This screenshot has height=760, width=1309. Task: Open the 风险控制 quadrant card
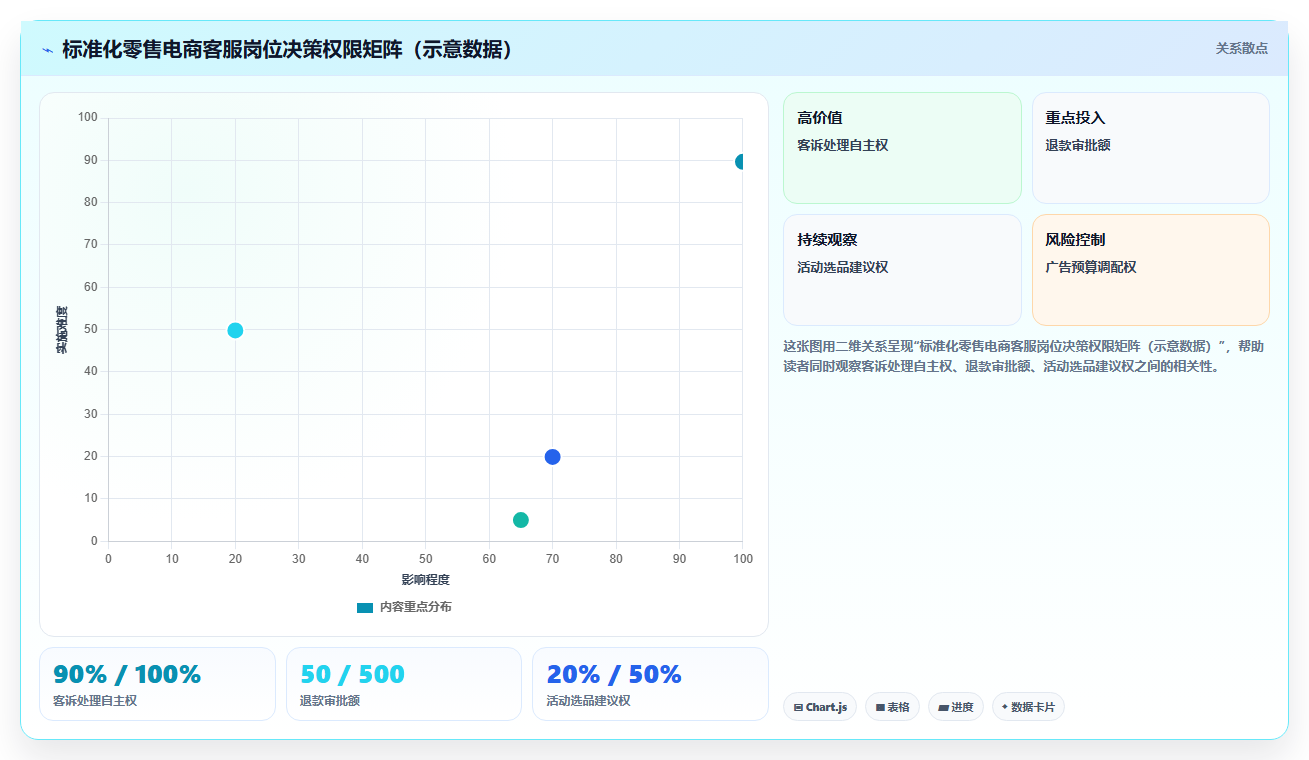pyautogui.click(x=1150, y=270)
